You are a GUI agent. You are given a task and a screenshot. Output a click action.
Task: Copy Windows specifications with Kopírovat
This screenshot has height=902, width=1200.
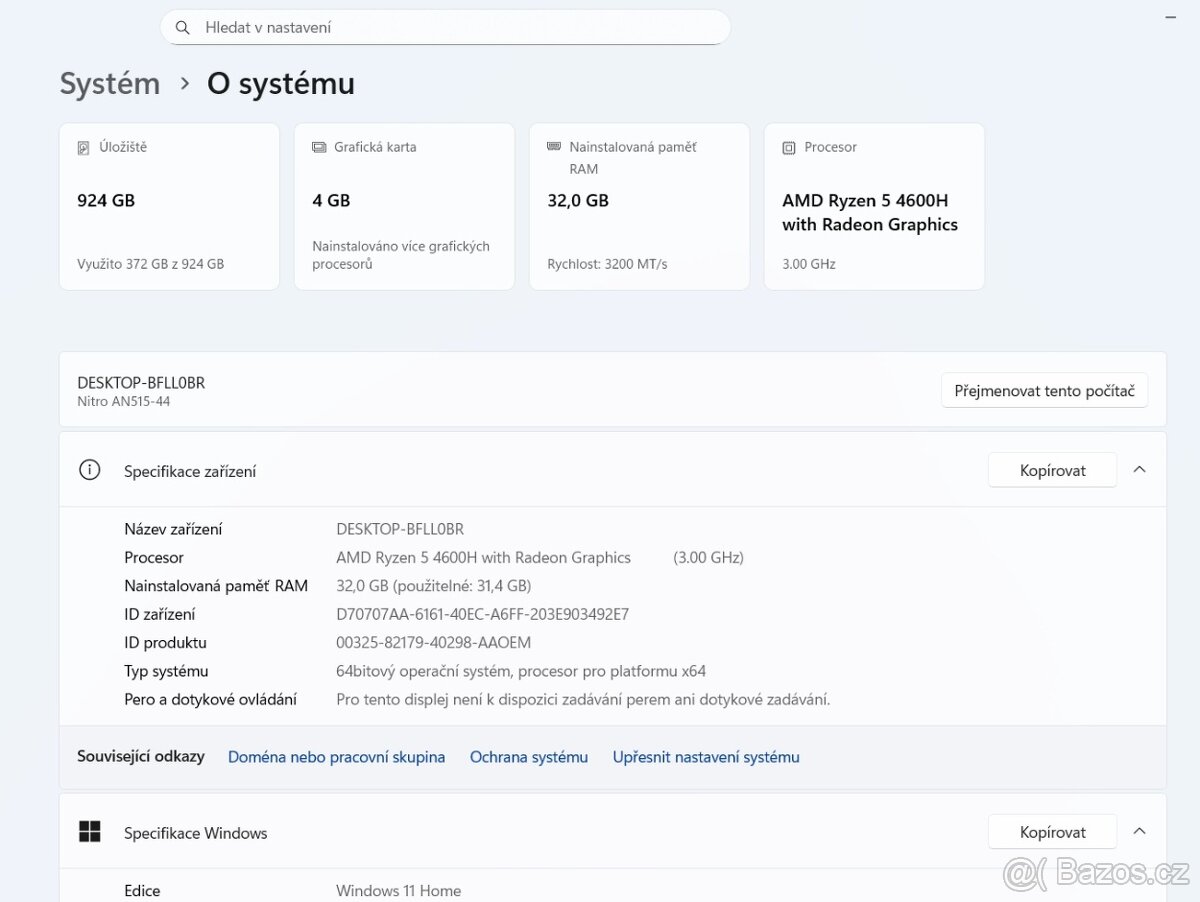(1052, 832)
